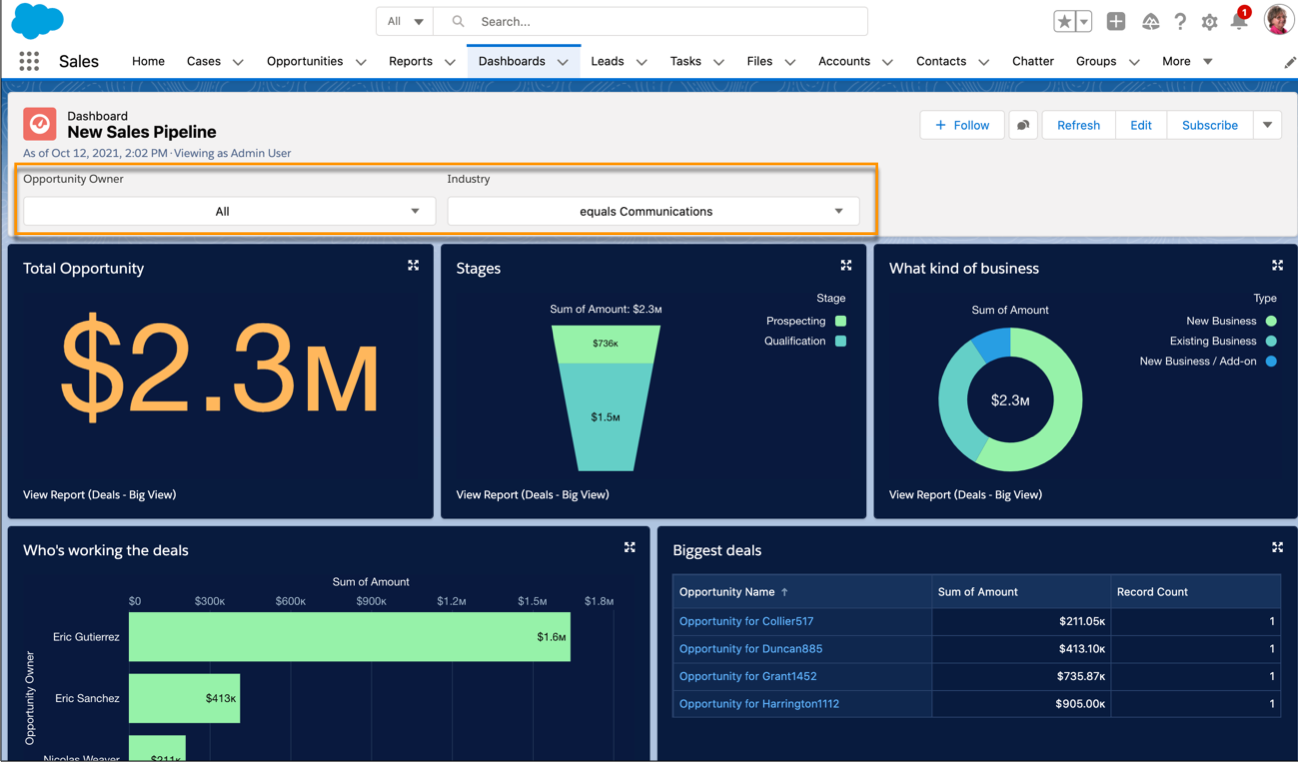
Task: Open the search scope selector showing All
Action: (x=404, y=20)
